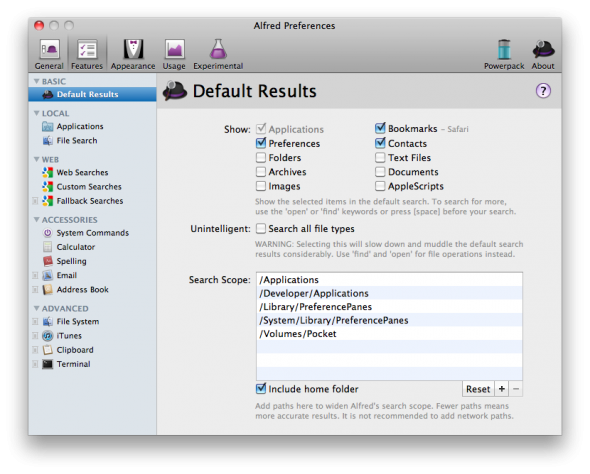This screenshot has width=590, height=474.
Task: Click the Web Searches Google icon
Action: tap(47, 173)
